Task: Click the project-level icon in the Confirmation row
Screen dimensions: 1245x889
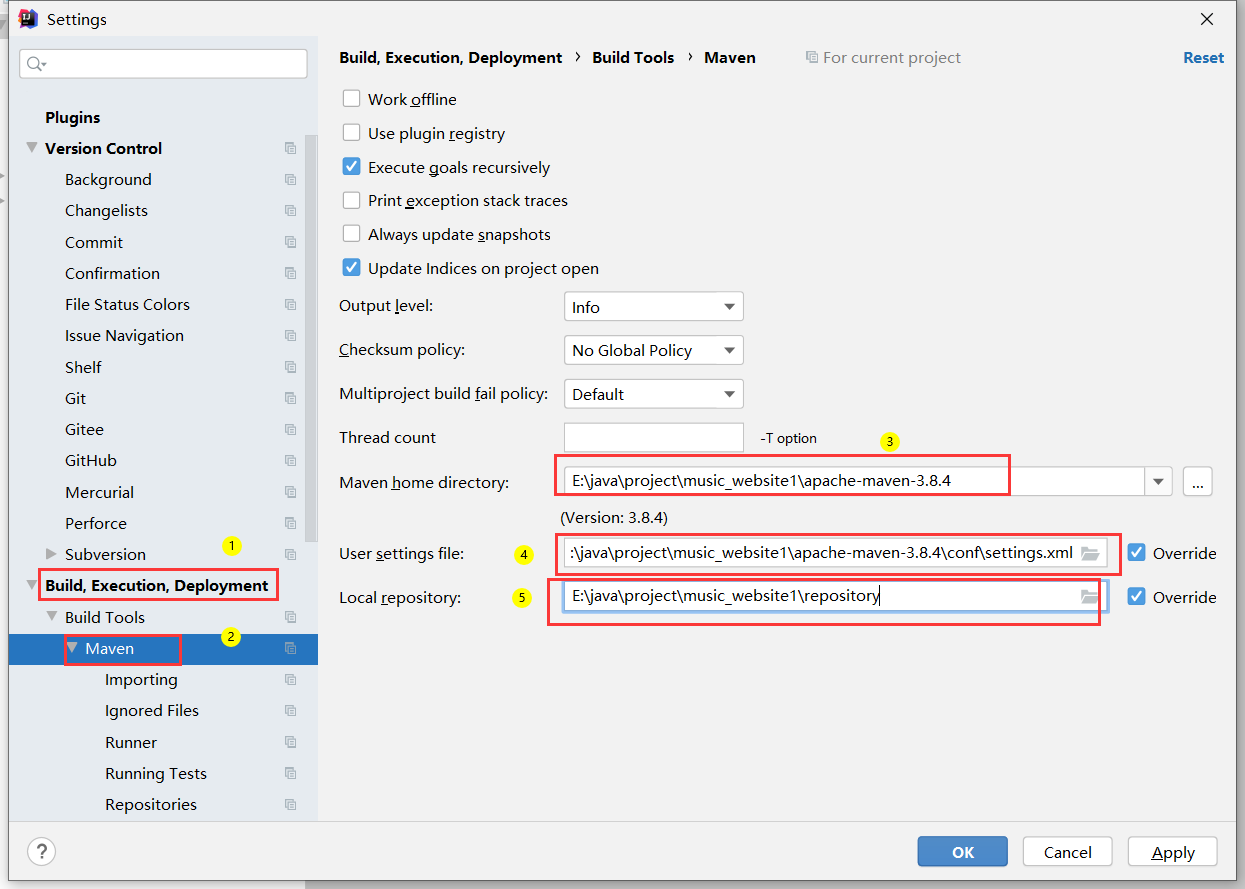Action: (290, 273)
